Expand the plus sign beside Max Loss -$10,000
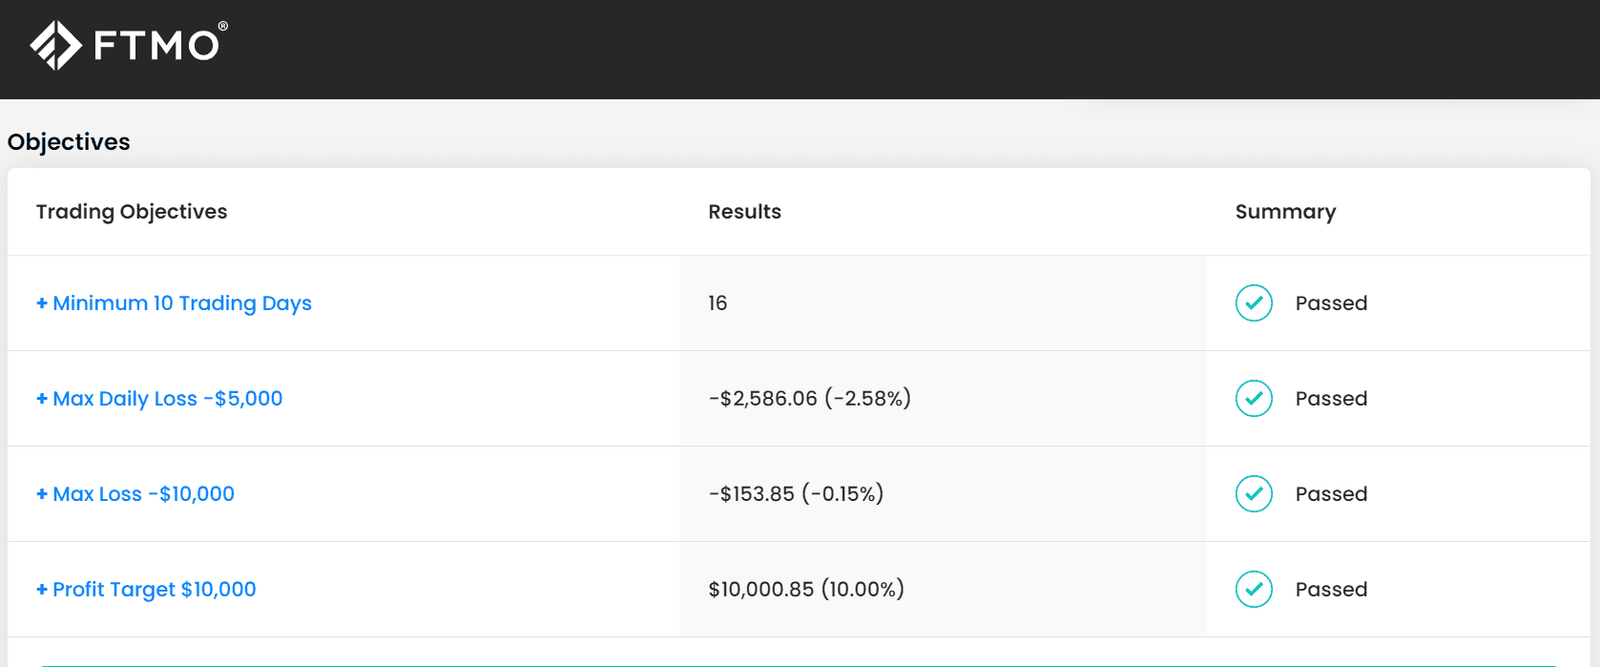The height and width of the screenshot is (667, 1600). tap(42, 494)
